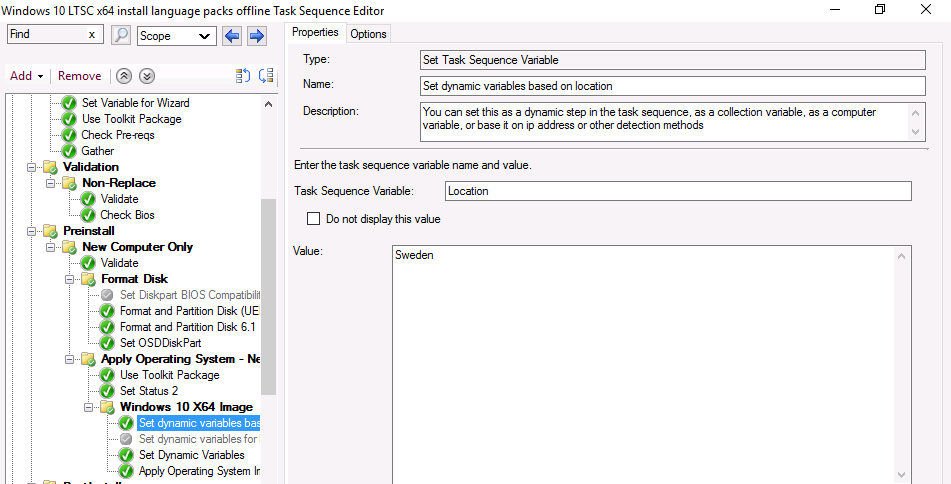Viewport: 951px width, 484px height.
Task: Select Use Toolkit Package under Apply Operating System
Action: click(169, 375)
